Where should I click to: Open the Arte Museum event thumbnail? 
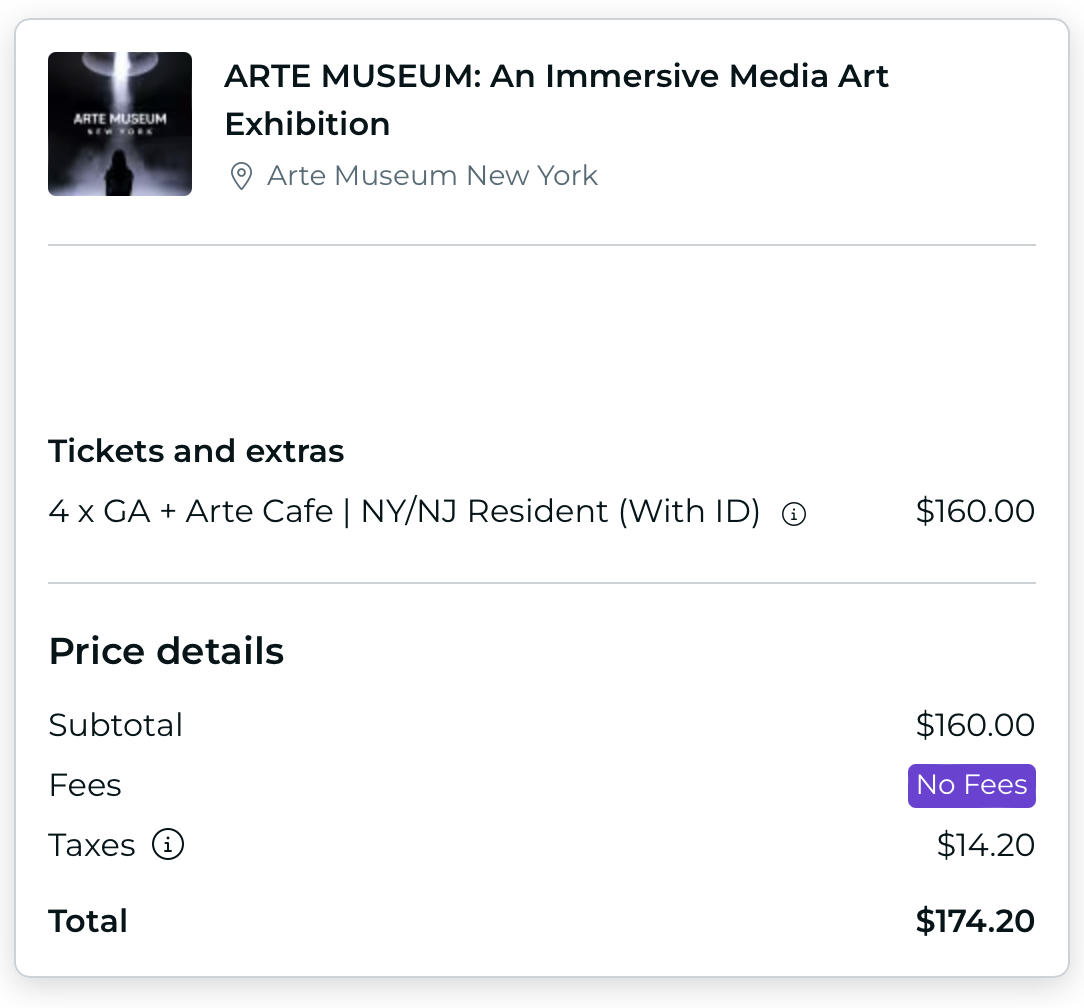coord(120,124)
